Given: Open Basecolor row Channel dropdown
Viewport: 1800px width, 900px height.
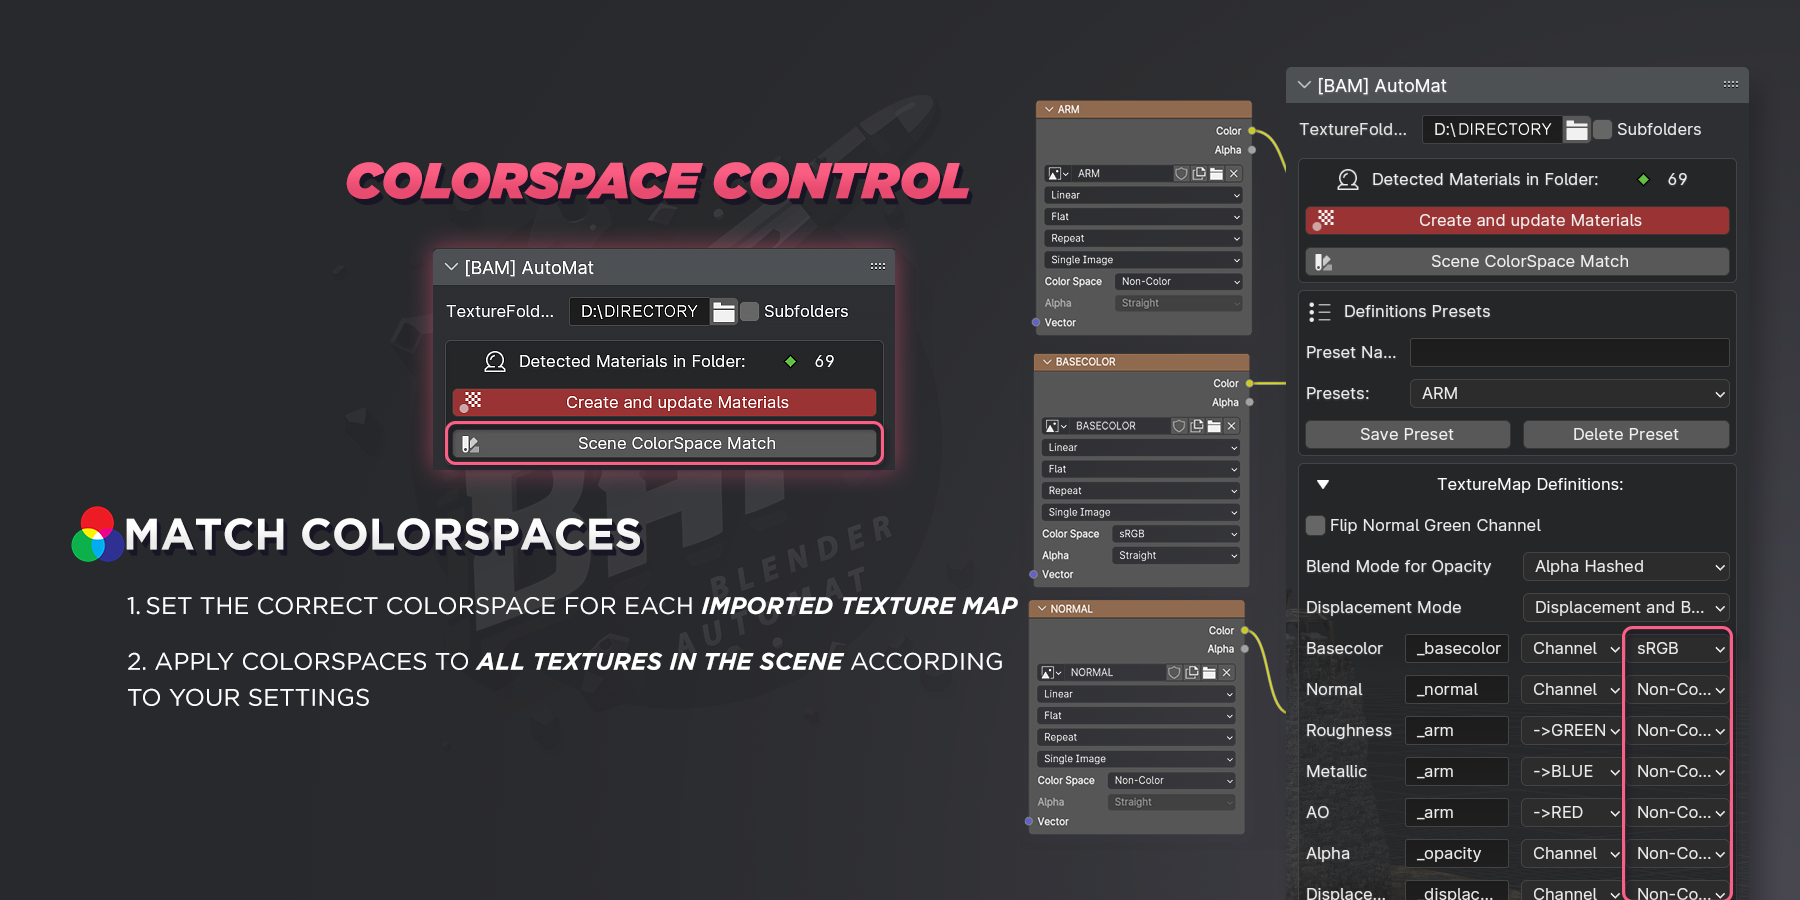Looking at the screenshot, I should coord(1571,649).
